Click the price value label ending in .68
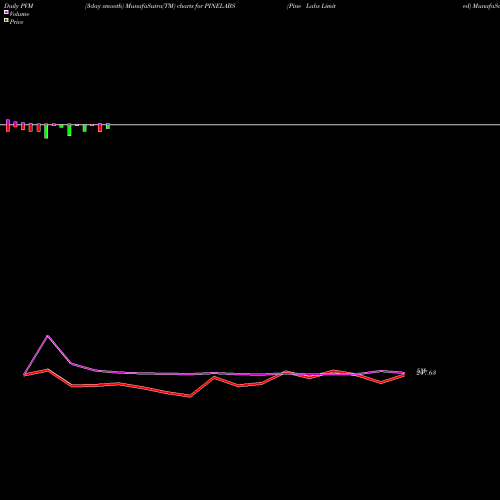This screenshot has height=500, width=500. (x=426, y=372)
